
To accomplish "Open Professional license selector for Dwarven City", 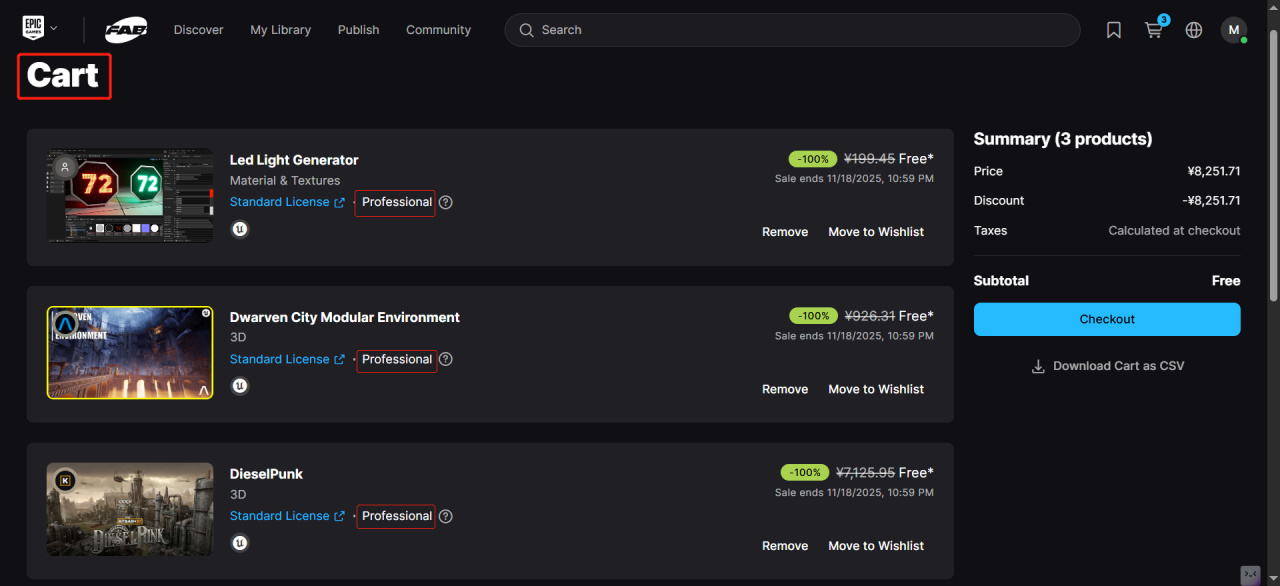I will 396,359.
